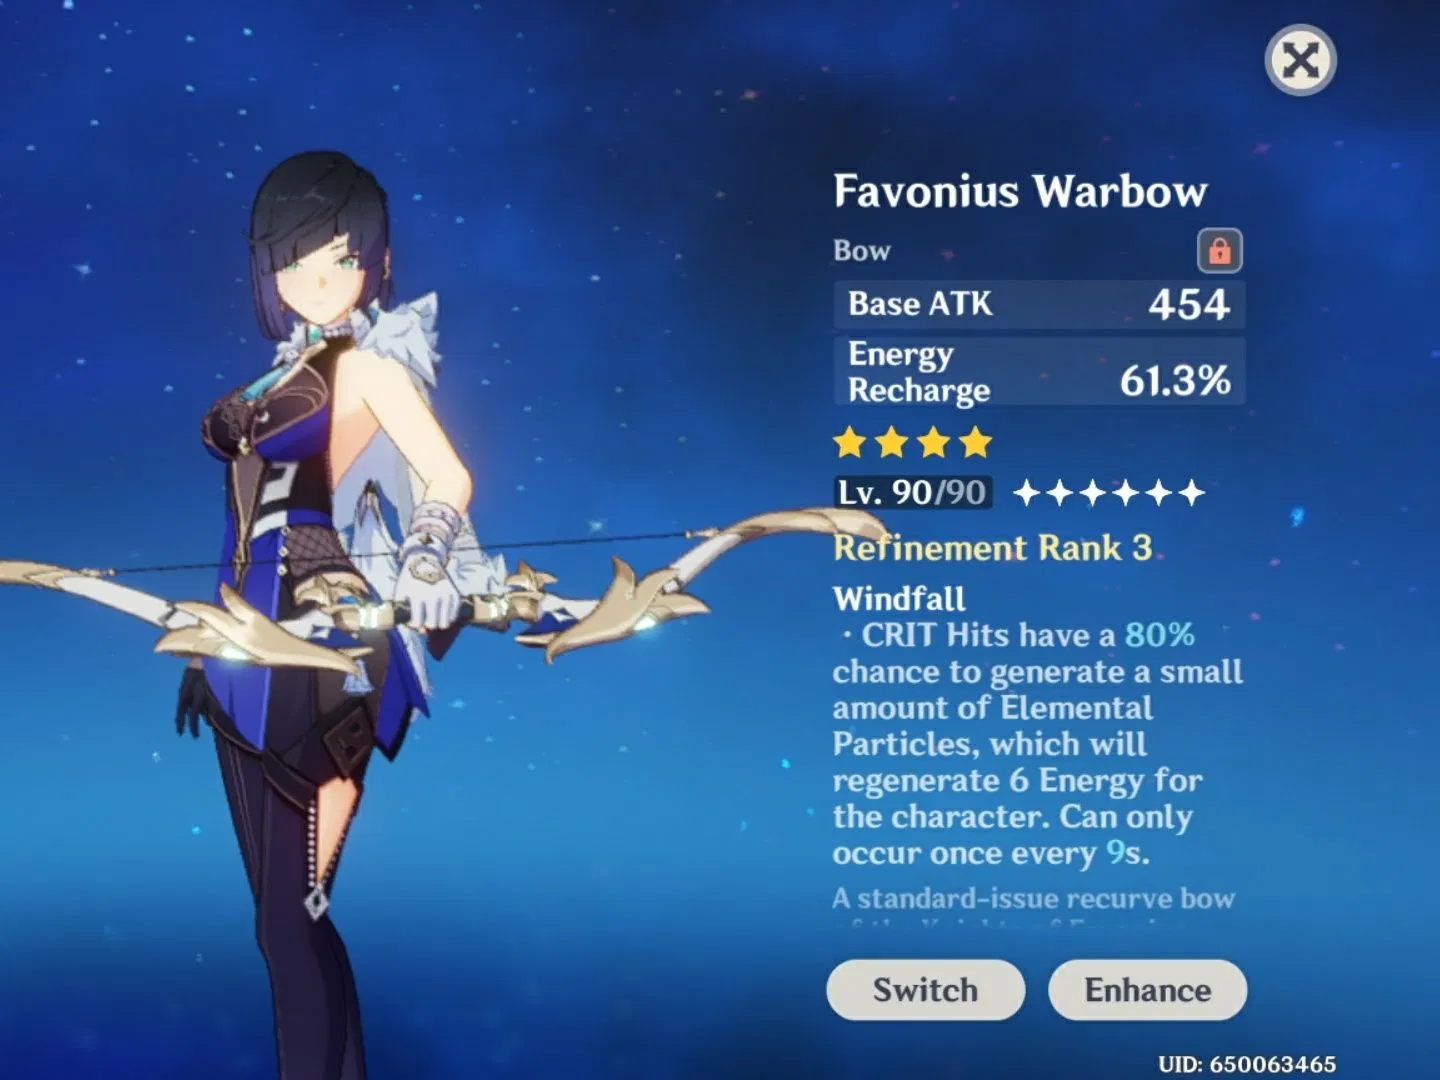This screenshot has width=1440, height=1080.
Task: Tap the four-star rarity icons
Action: pos(912,441)
